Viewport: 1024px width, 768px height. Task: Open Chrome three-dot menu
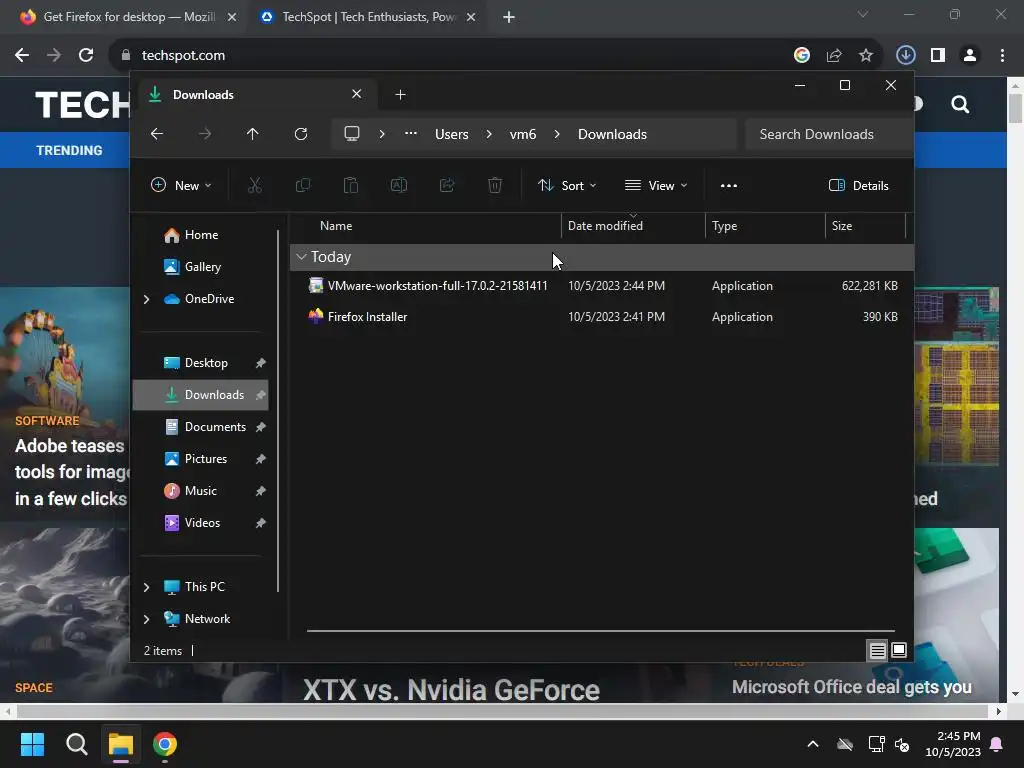1002,55
